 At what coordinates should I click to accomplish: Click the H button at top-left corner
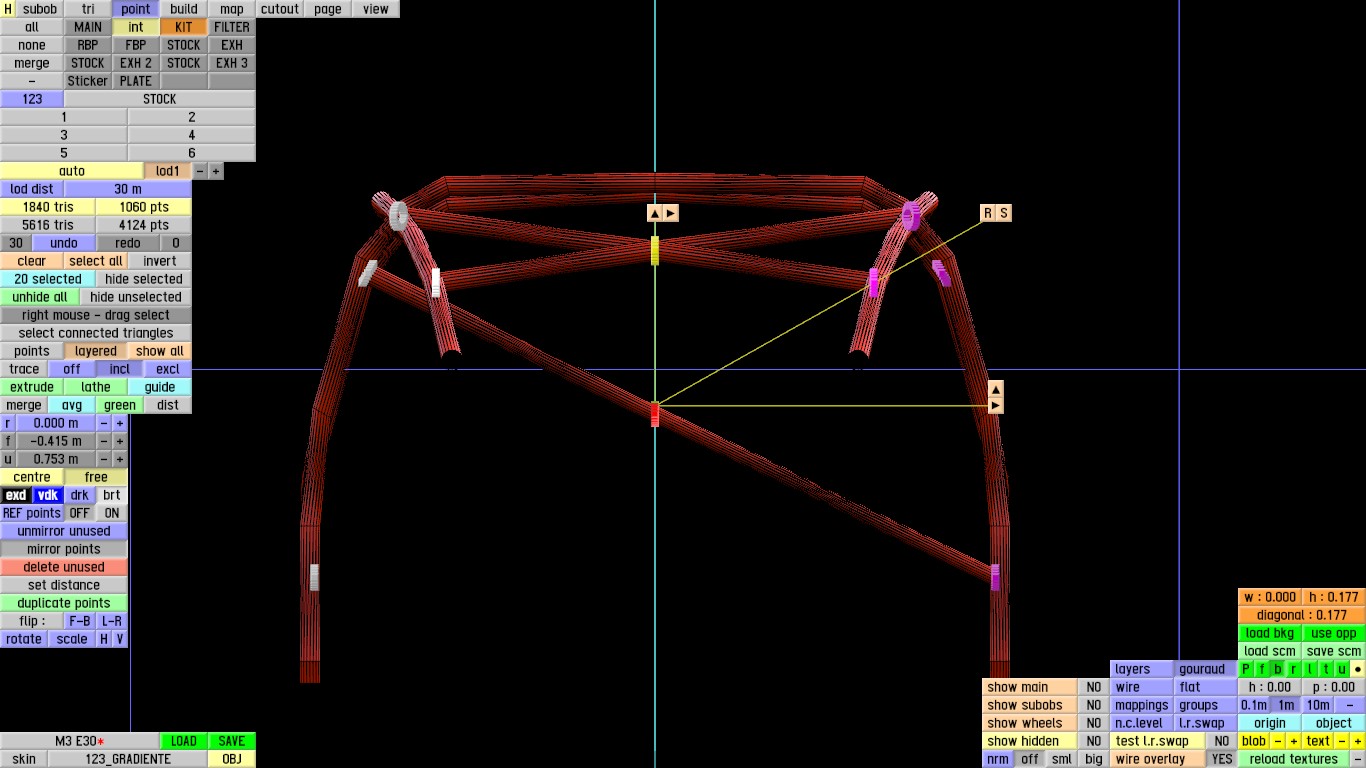pos(8,9)
